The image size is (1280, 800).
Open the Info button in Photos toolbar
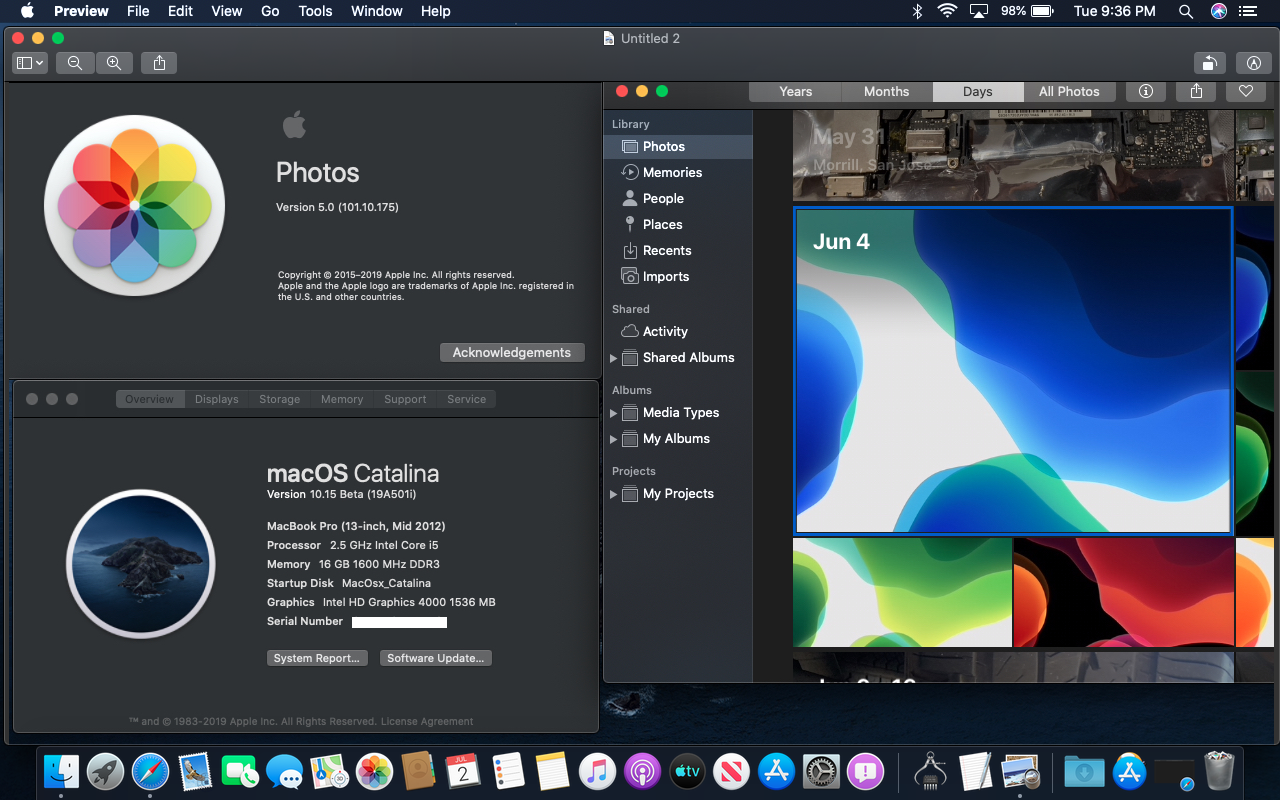click(x=1146, y=91)
